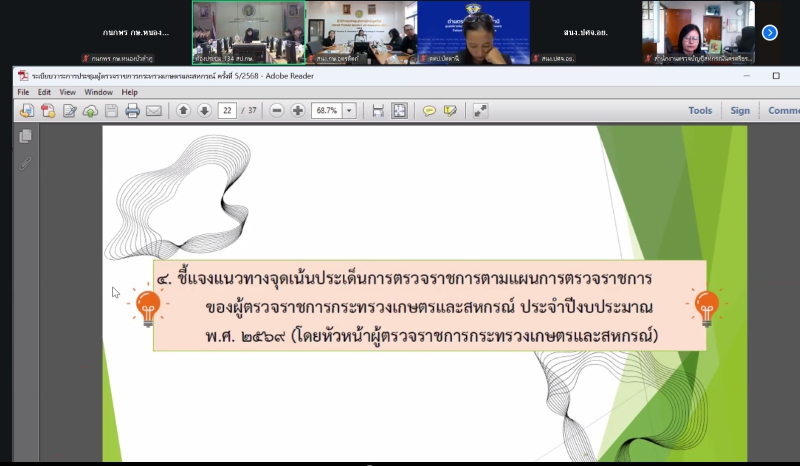Open the File menu
The height and width of the screenshot is (466, 800).
23,92
